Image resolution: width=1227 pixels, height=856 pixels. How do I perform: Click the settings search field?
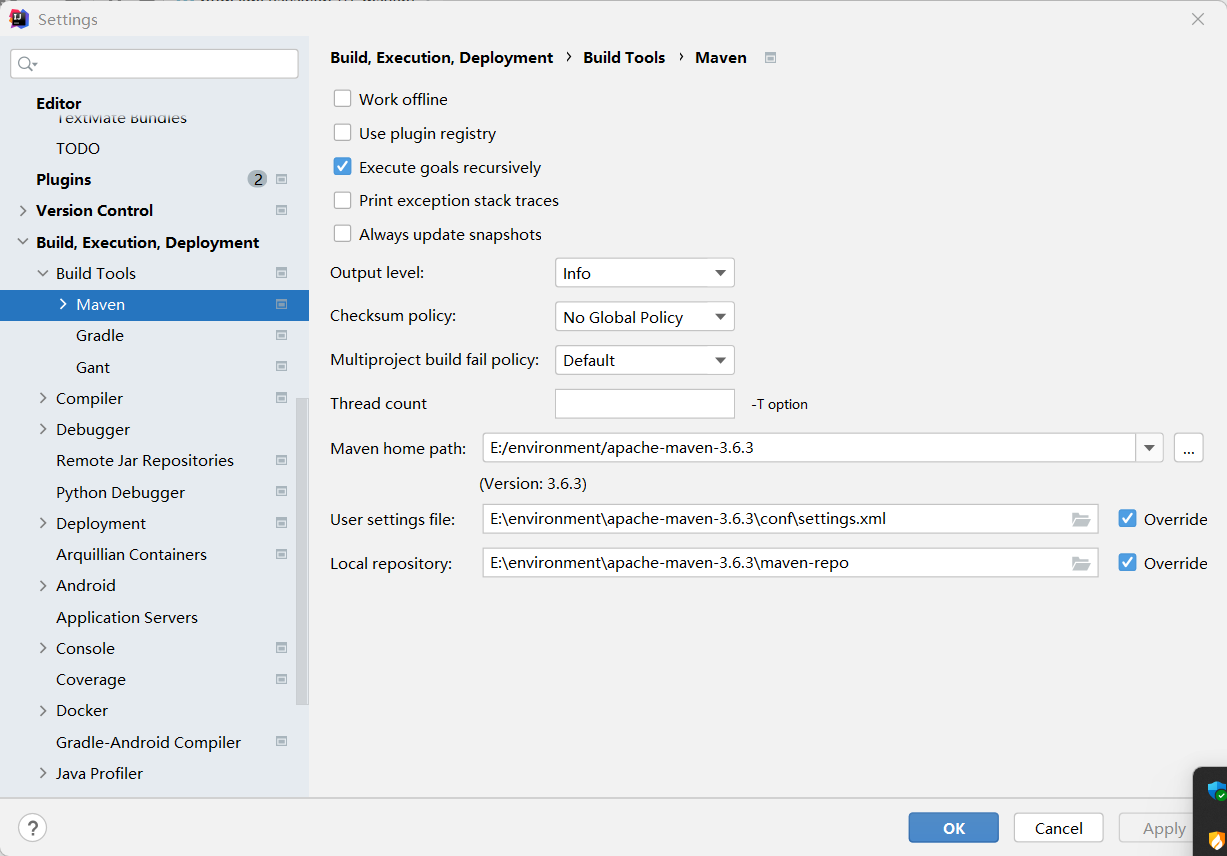[x=154, y=64]
